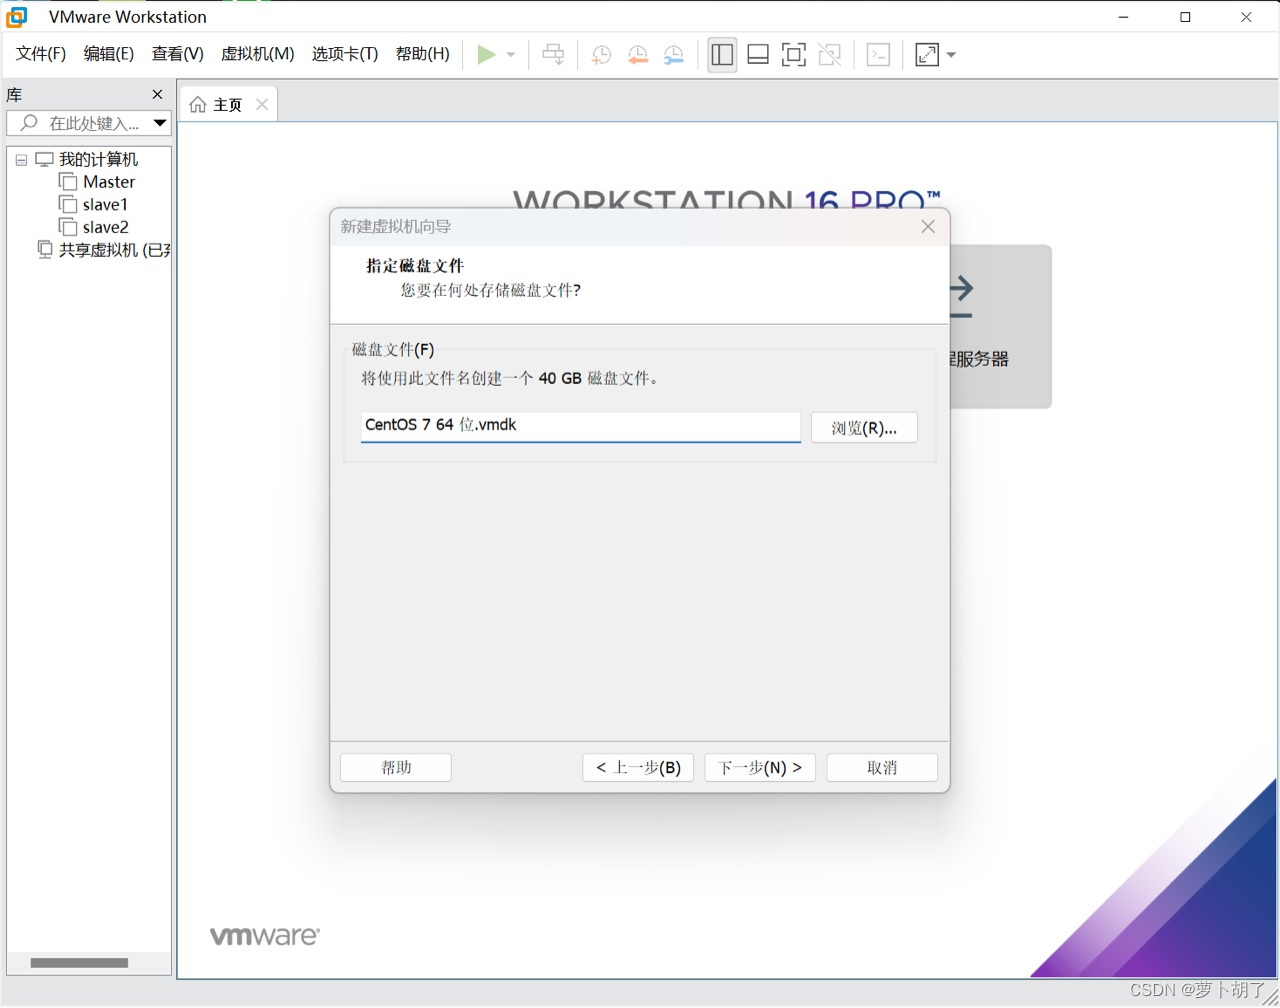The image size is (1280, 1008).
Task: Collapse the 我的计算机 tree node
Action: (21, 160)
